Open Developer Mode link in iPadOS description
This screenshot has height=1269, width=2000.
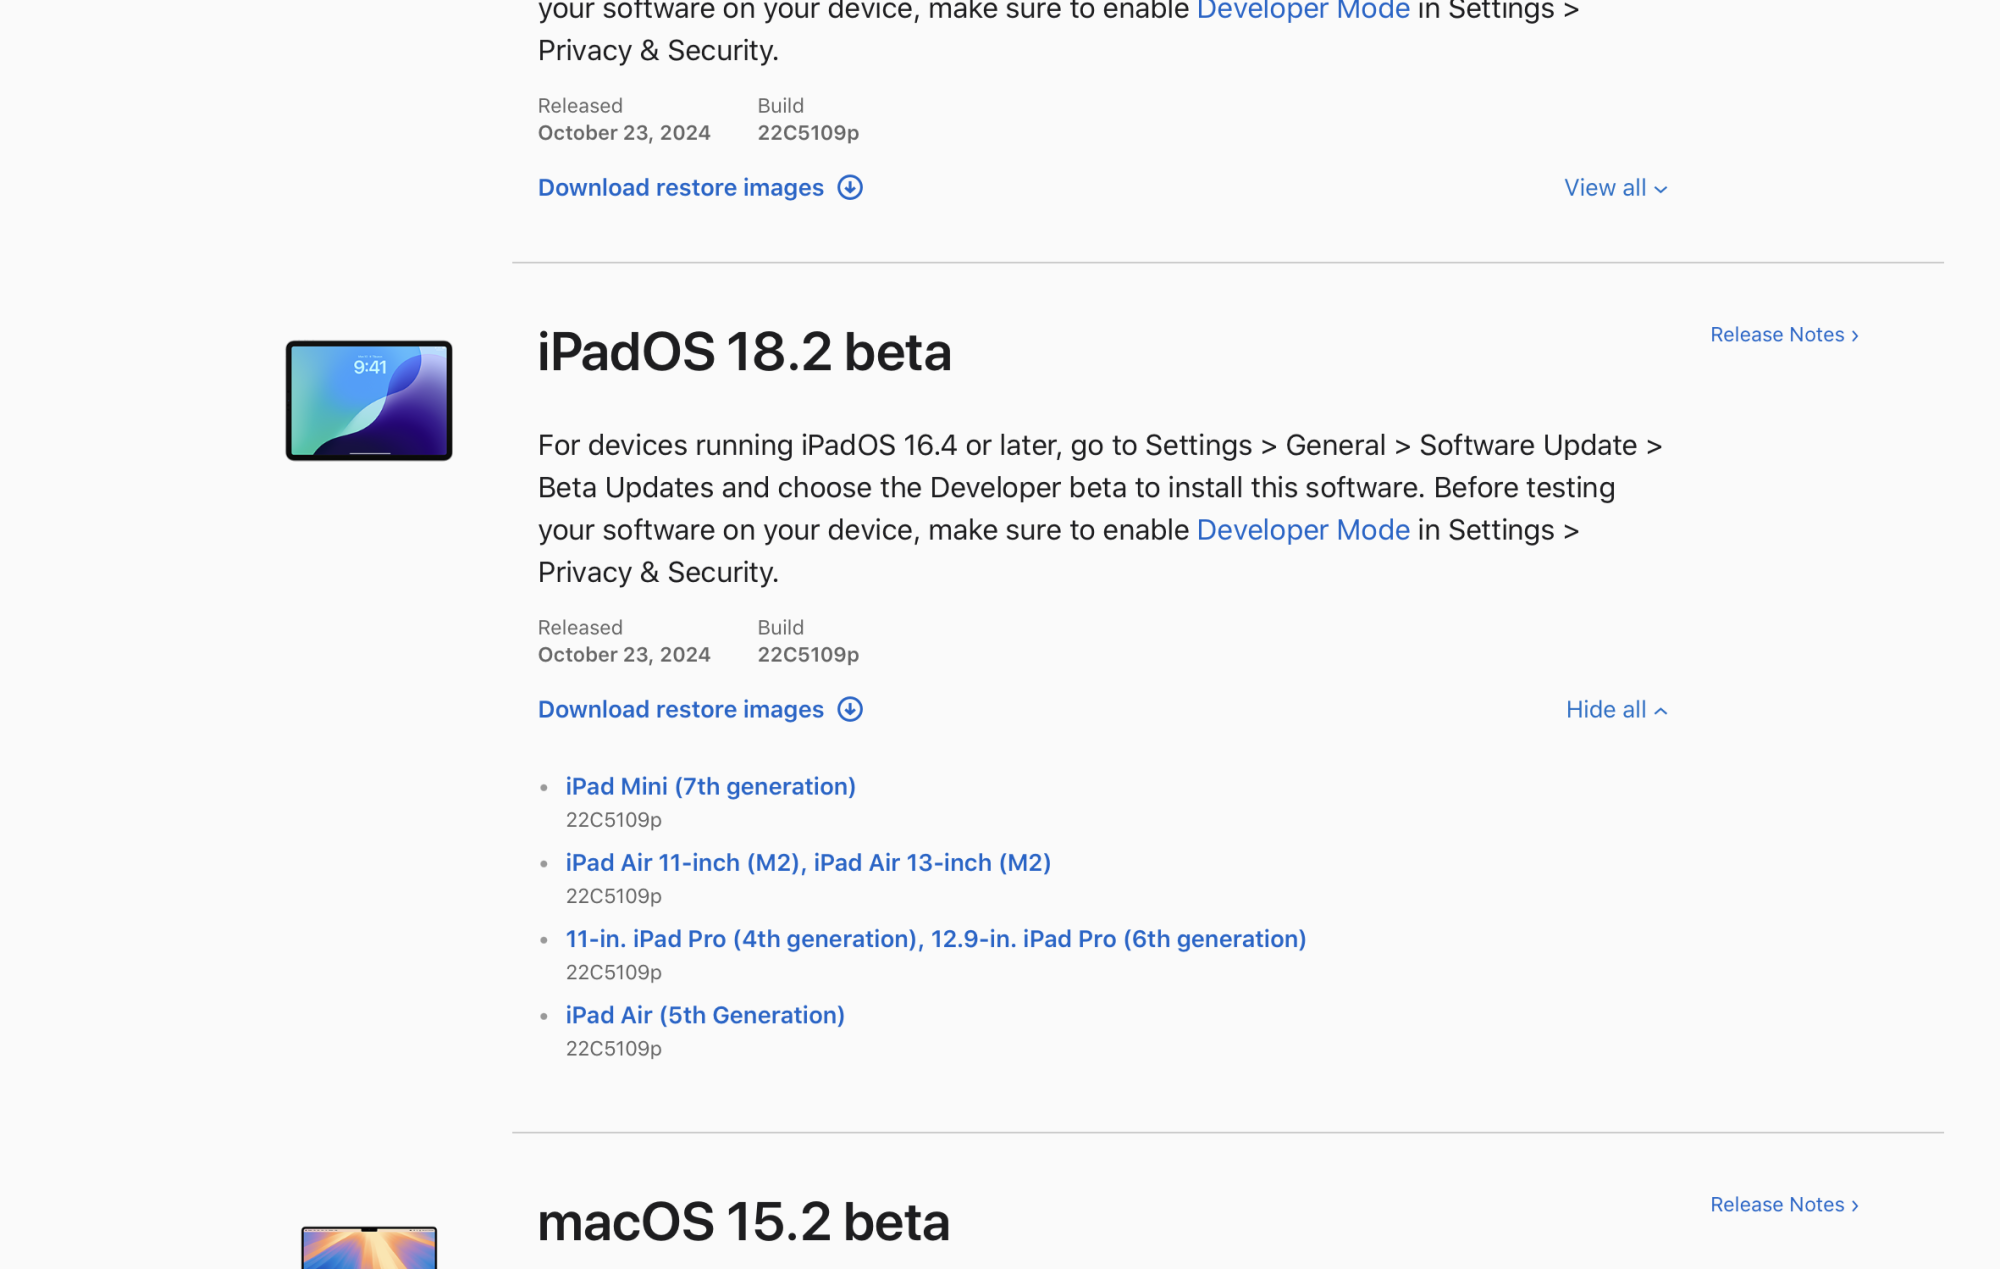click(x=1302, y=529)
